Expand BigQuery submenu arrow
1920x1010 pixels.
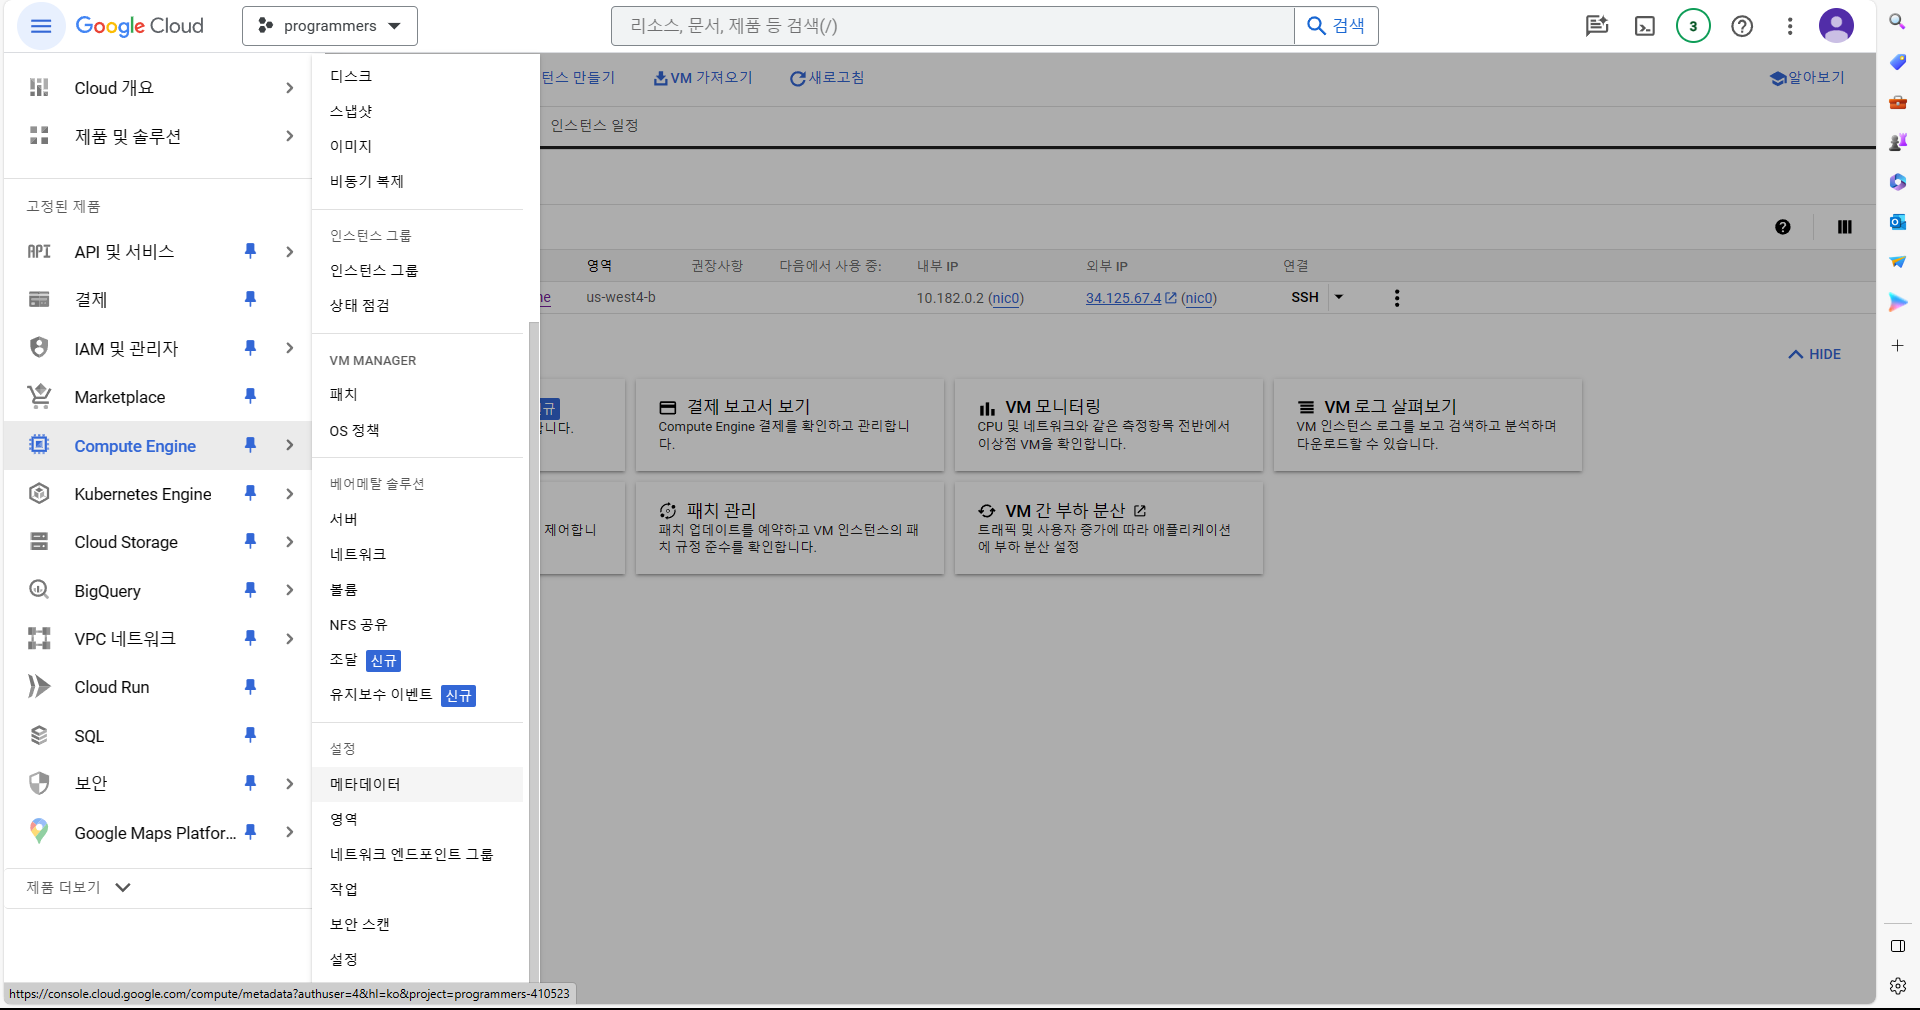point(289,590)
